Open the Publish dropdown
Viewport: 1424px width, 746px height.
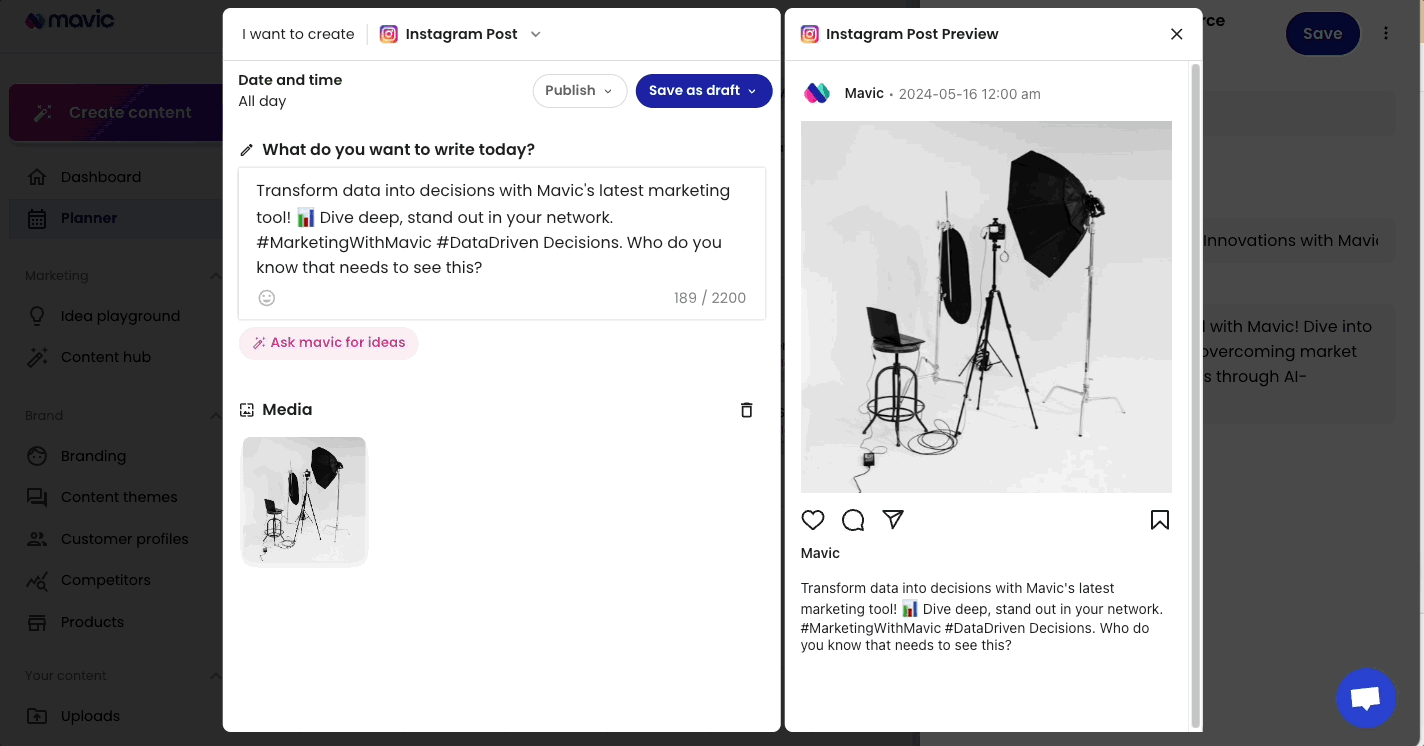pos(580,90)
